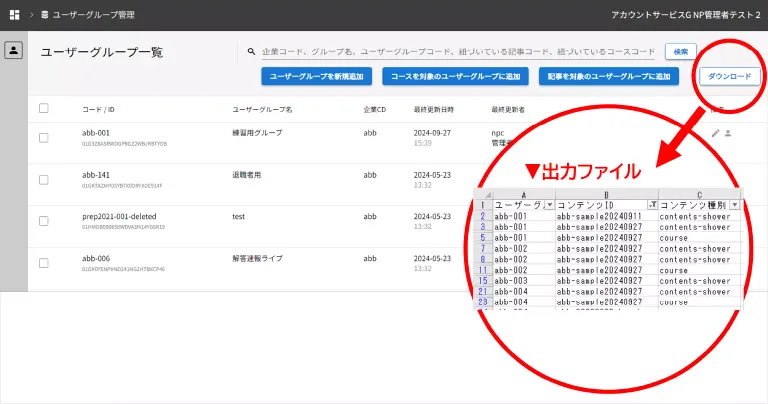Click the 2024-05-23 date in abb-141 row

(432, 175)
